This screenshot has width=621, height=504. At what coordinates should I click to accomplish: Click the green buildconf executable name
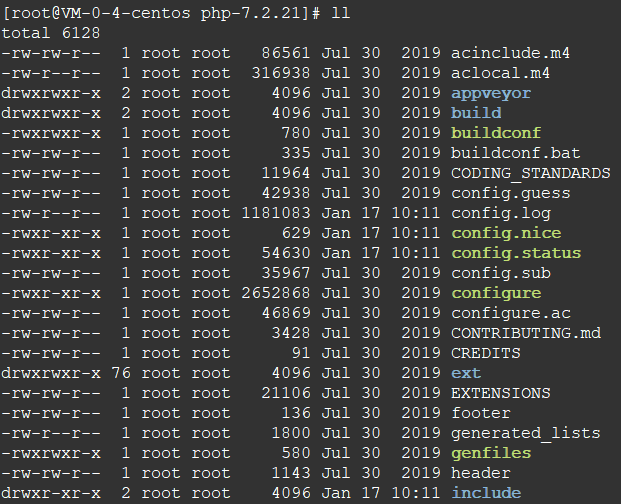496,133
